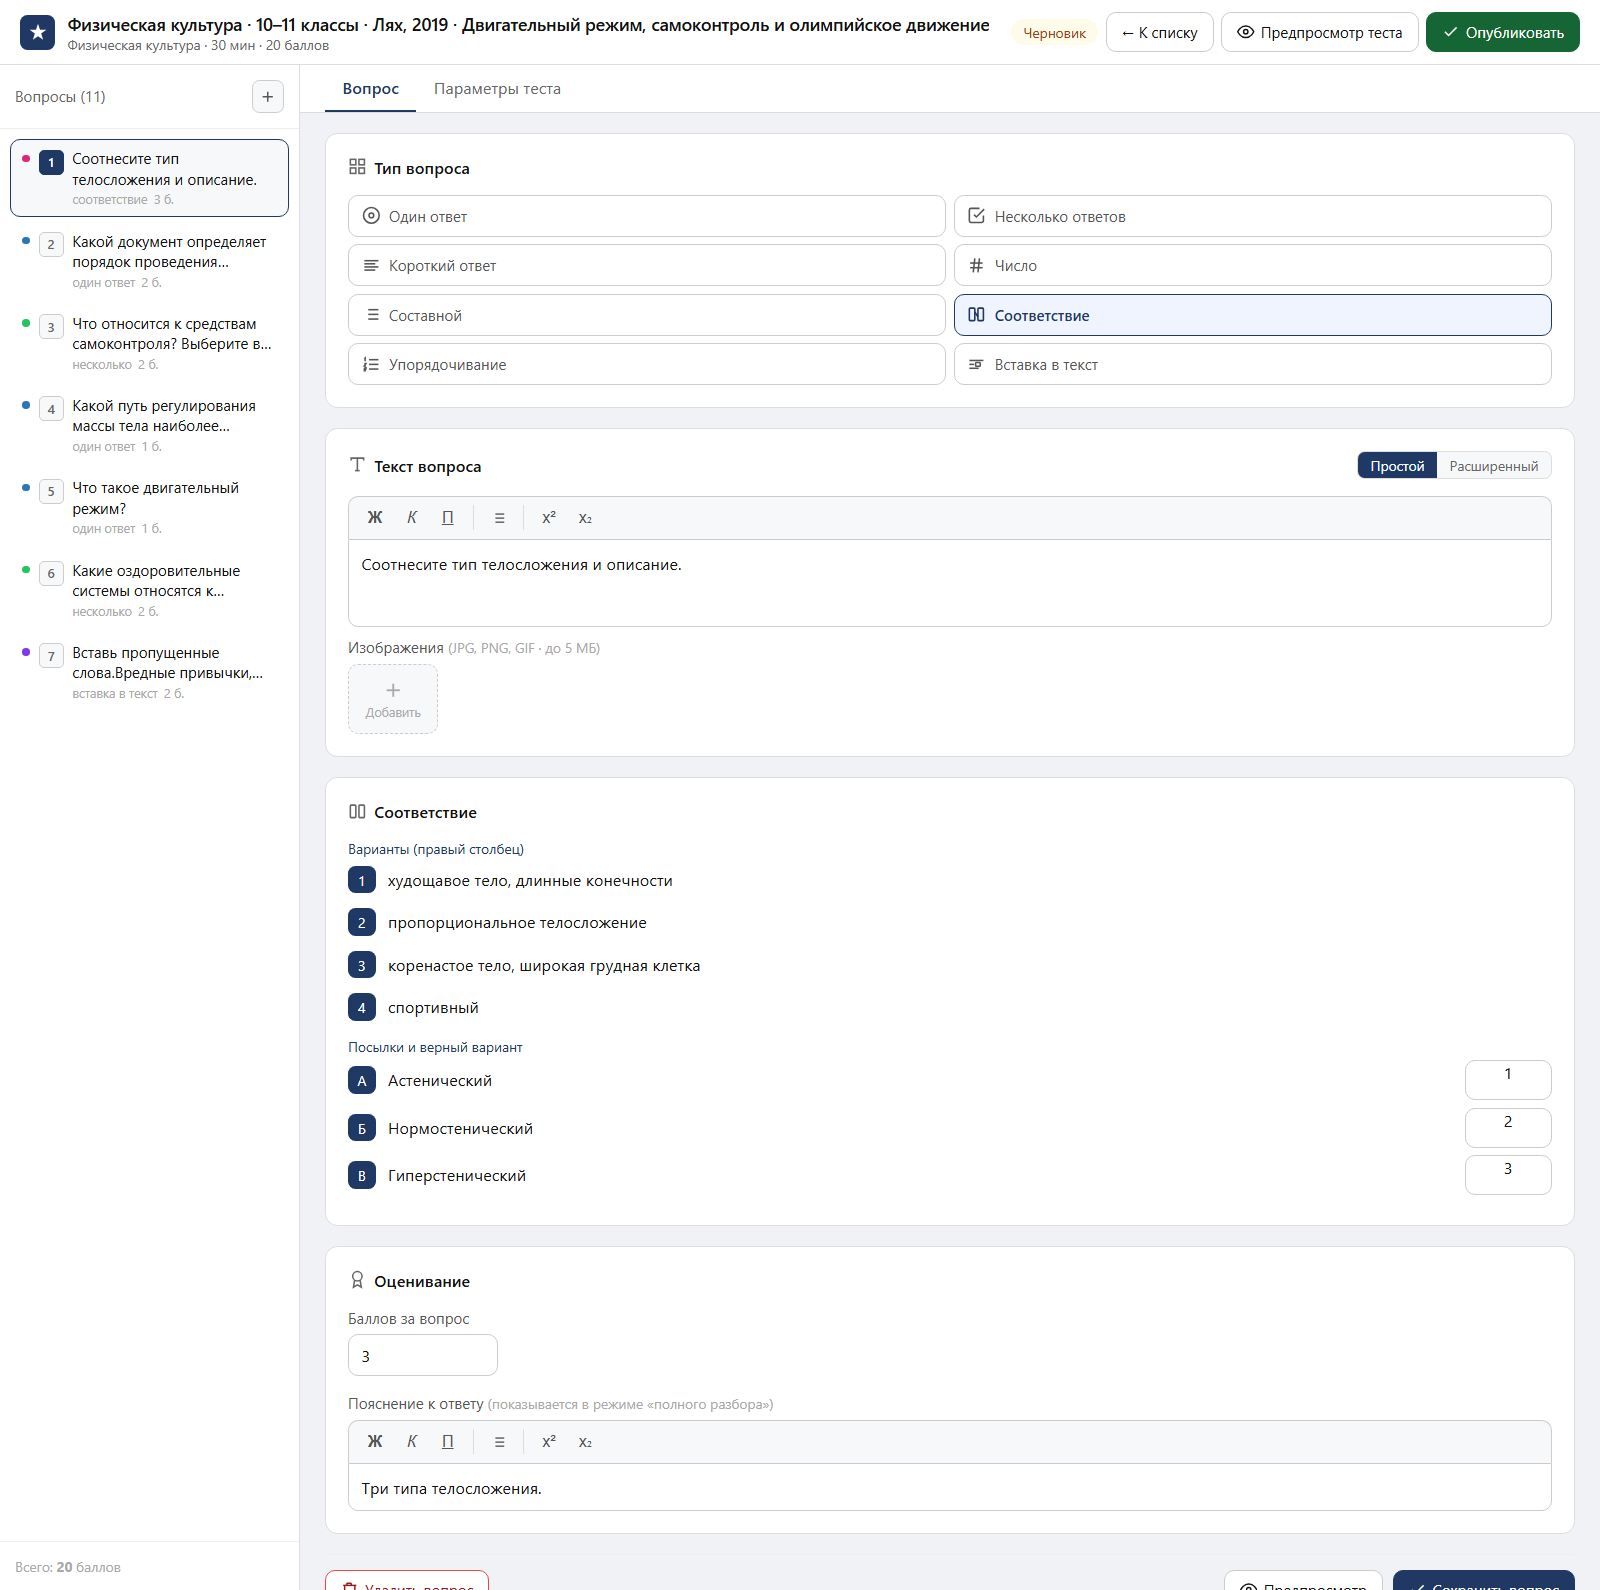
Task: Switch editor to 'Расширенный' mode
Action: pos(1494,466)
